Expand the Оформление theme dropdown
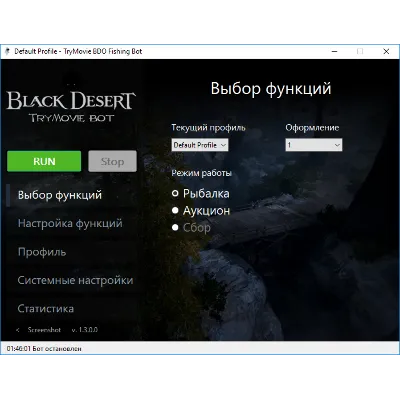 pyautogui.click(x=314, y=145)
